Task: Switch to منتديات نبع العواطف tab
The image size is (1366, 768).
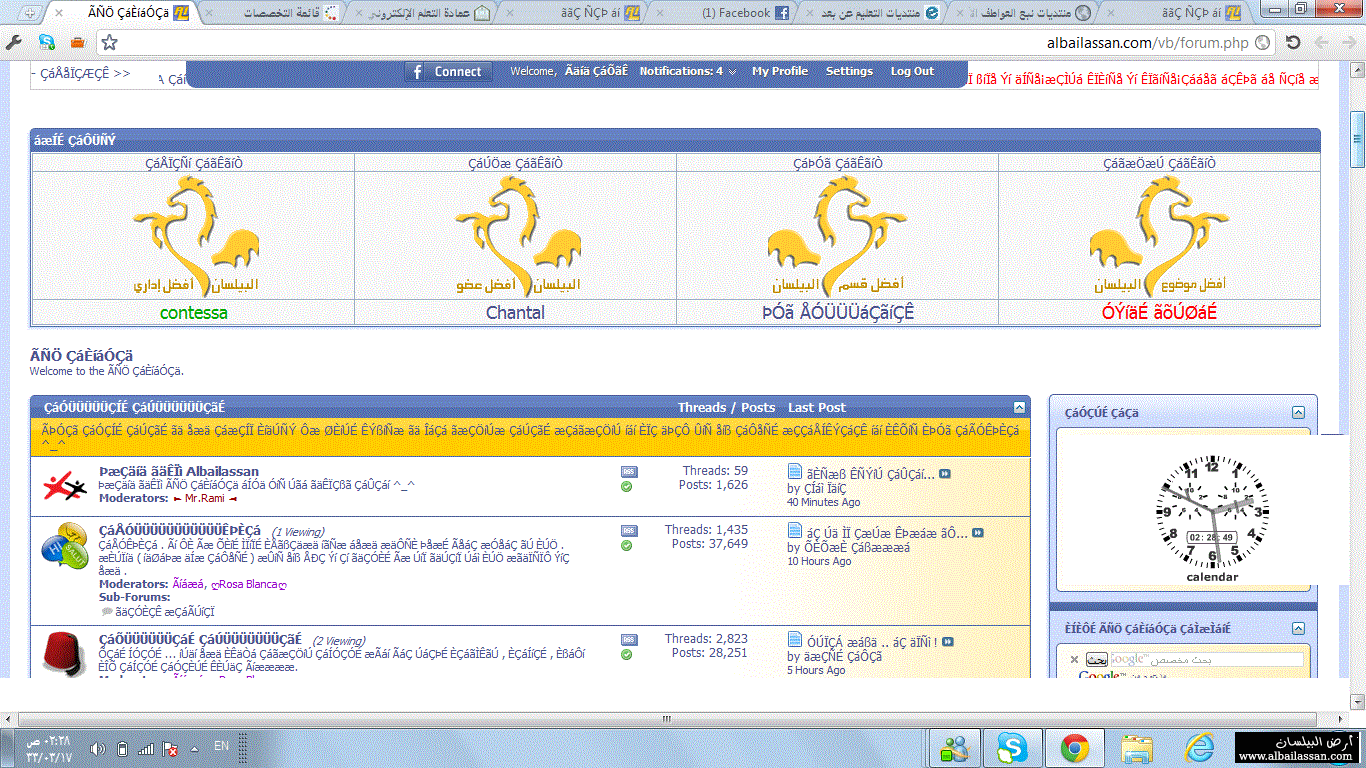Action: 1020,13
